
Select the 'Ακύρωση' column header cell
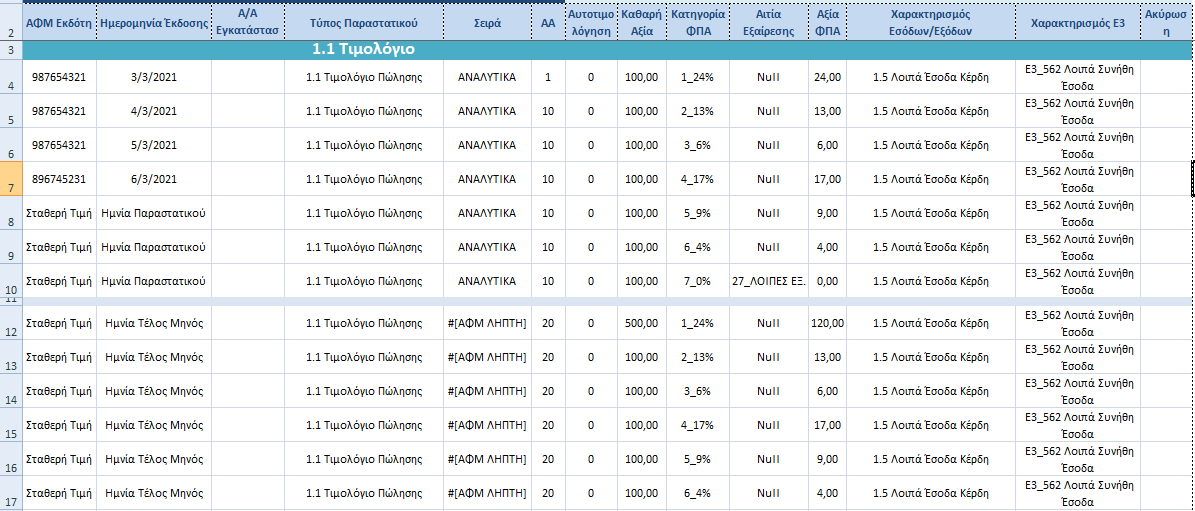pyautogui.click(x=1166, y=22)
